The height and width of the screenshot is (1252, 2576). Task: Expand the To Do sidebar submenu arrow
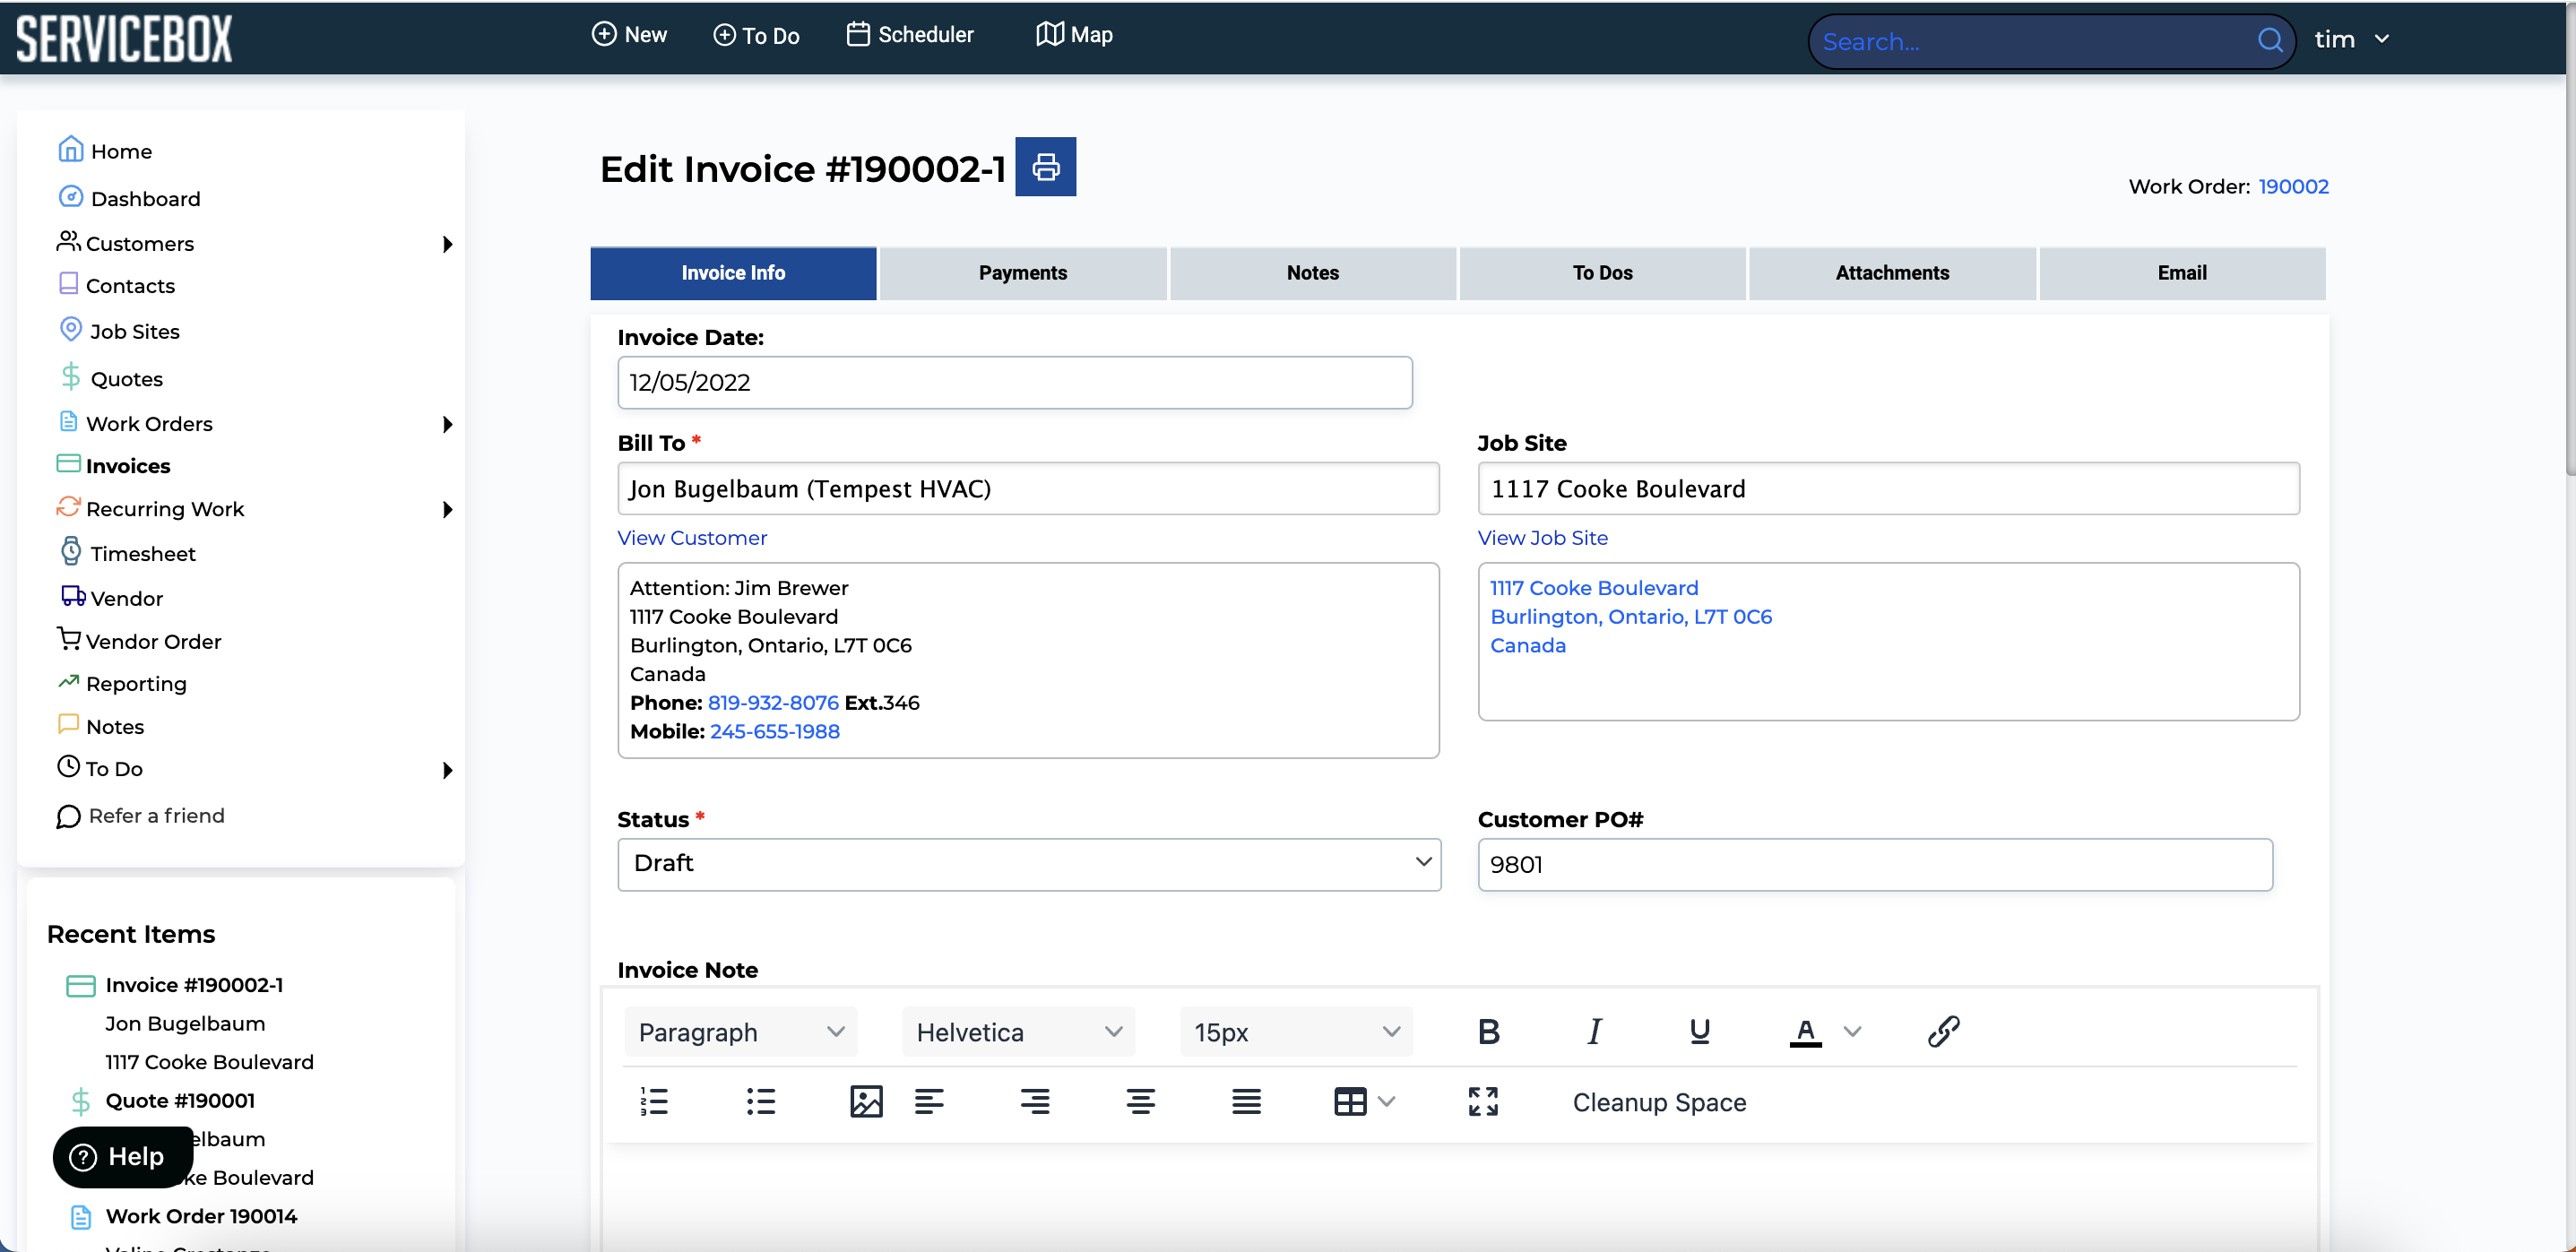click(447, 769)
